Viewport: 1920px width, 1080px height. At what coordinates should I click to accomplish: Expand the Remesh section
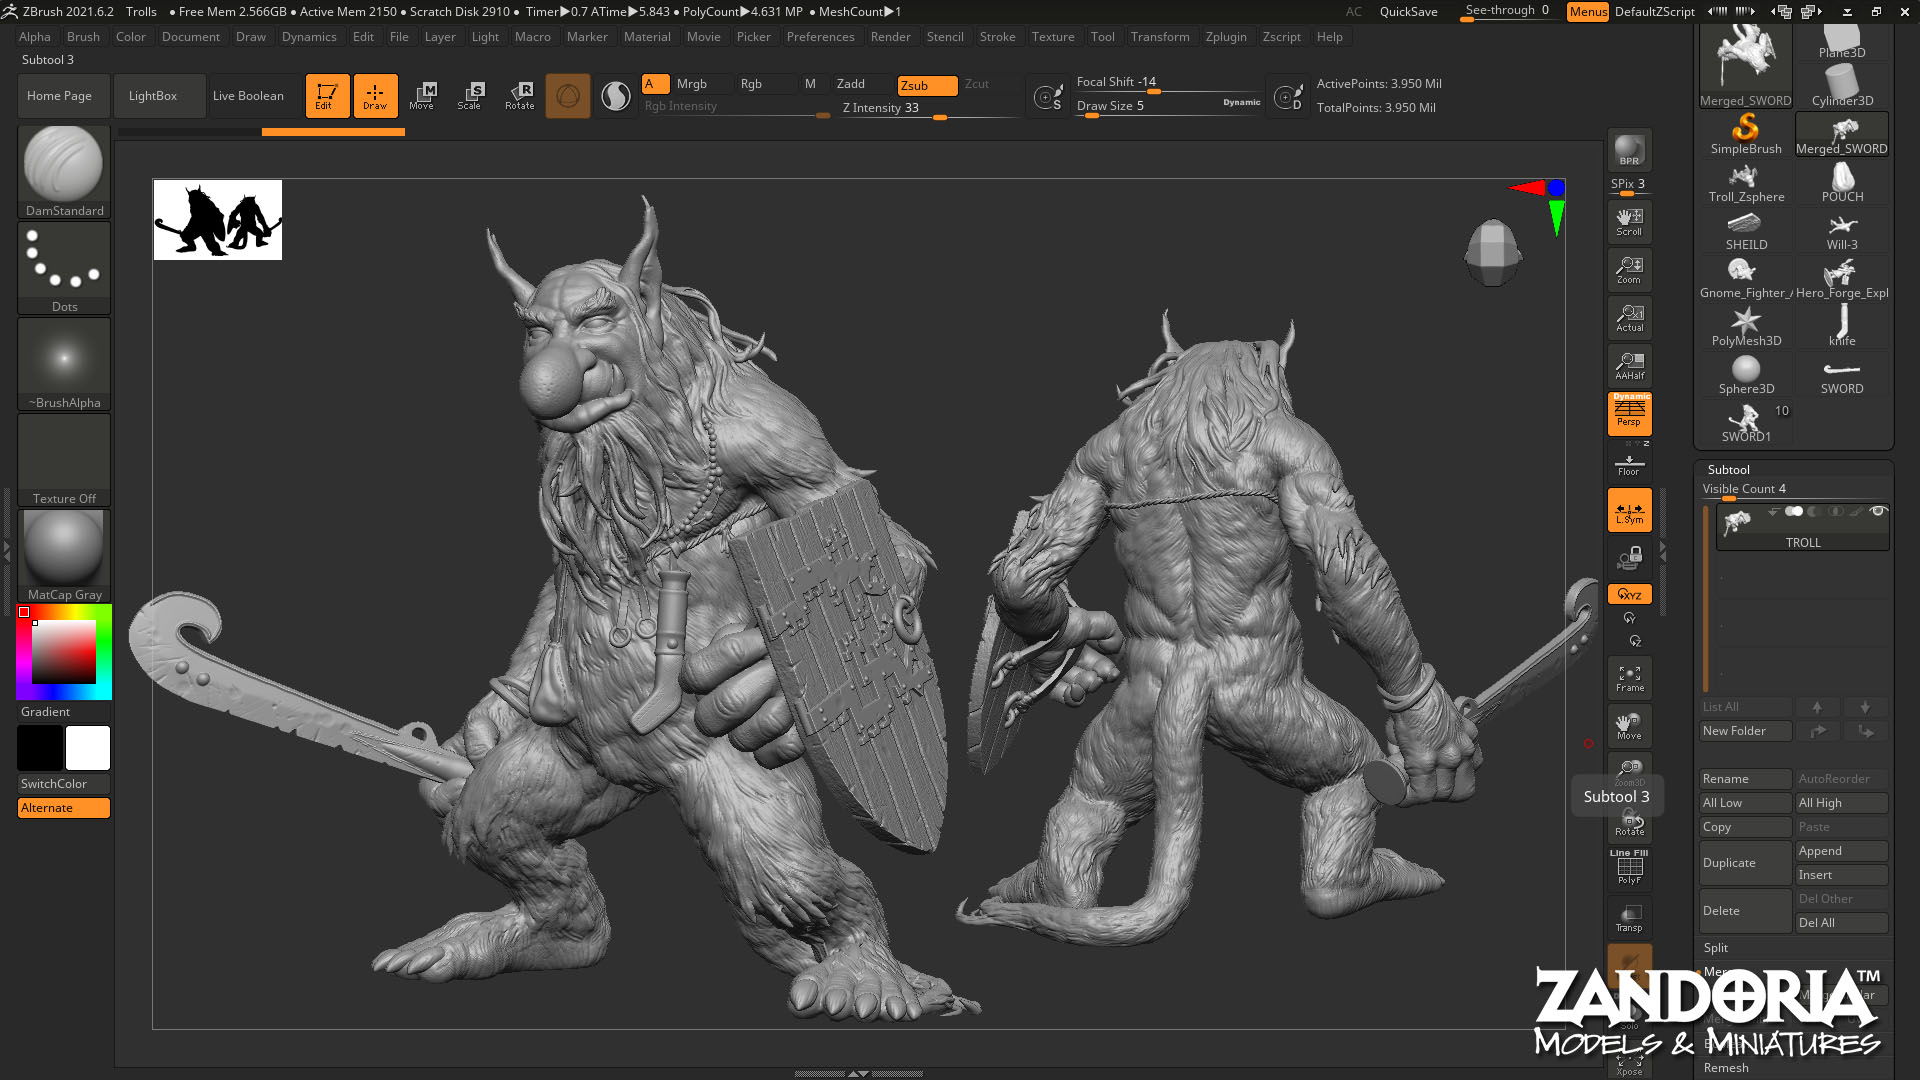(x=1726, y=1067)
